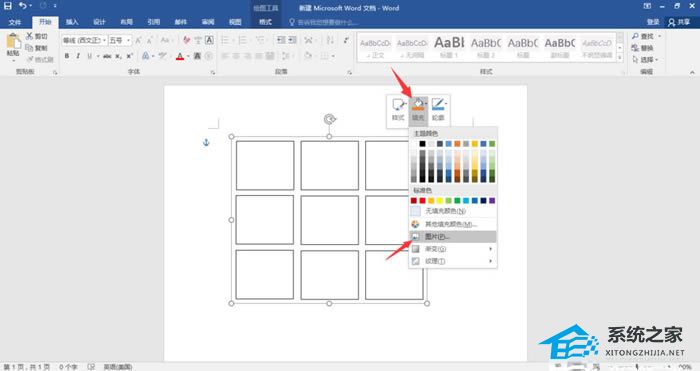700x371 pixels.
Task: Click the word count in the status bar
Action: (68, 367)
